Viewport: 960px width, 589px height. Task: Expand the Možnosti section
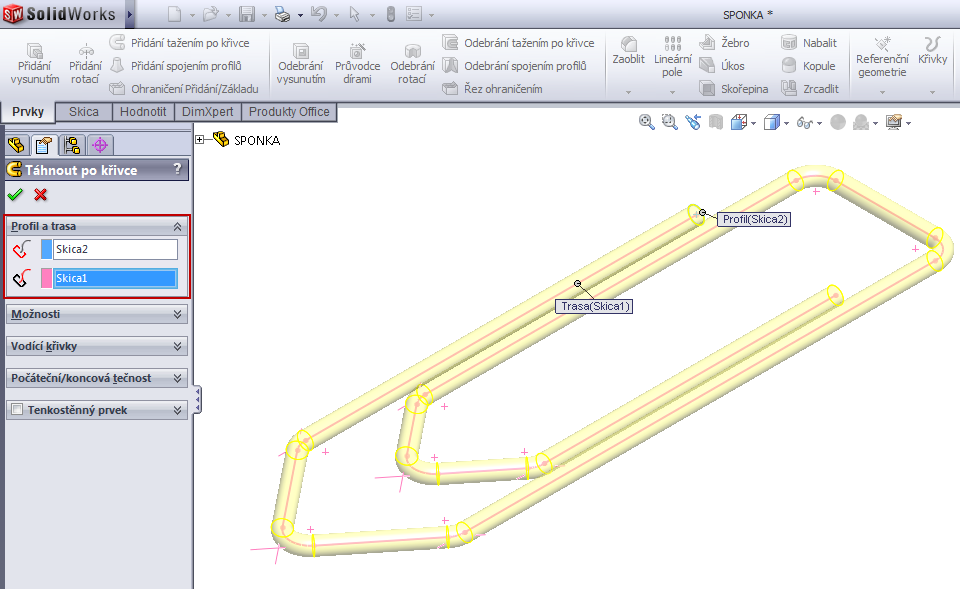[97, 314]
